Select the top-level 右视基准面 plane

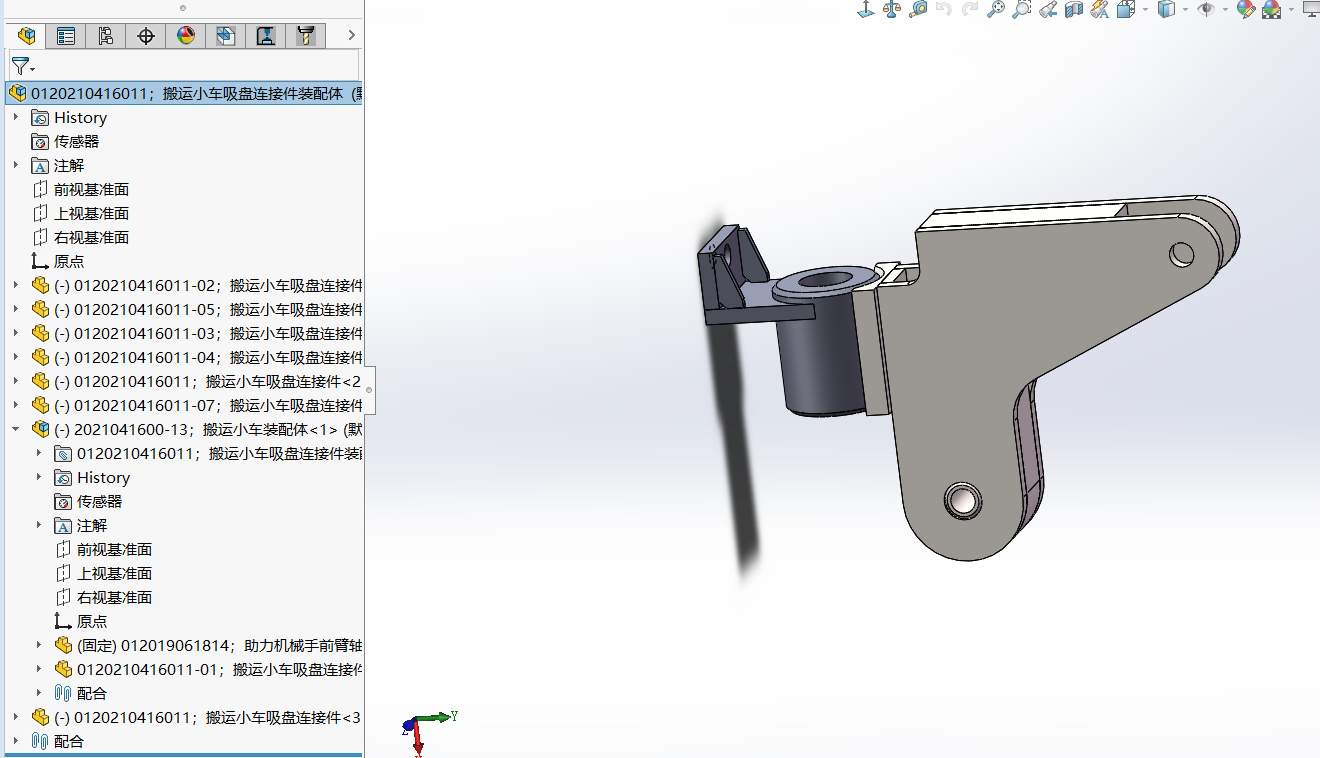coord(80,237)
